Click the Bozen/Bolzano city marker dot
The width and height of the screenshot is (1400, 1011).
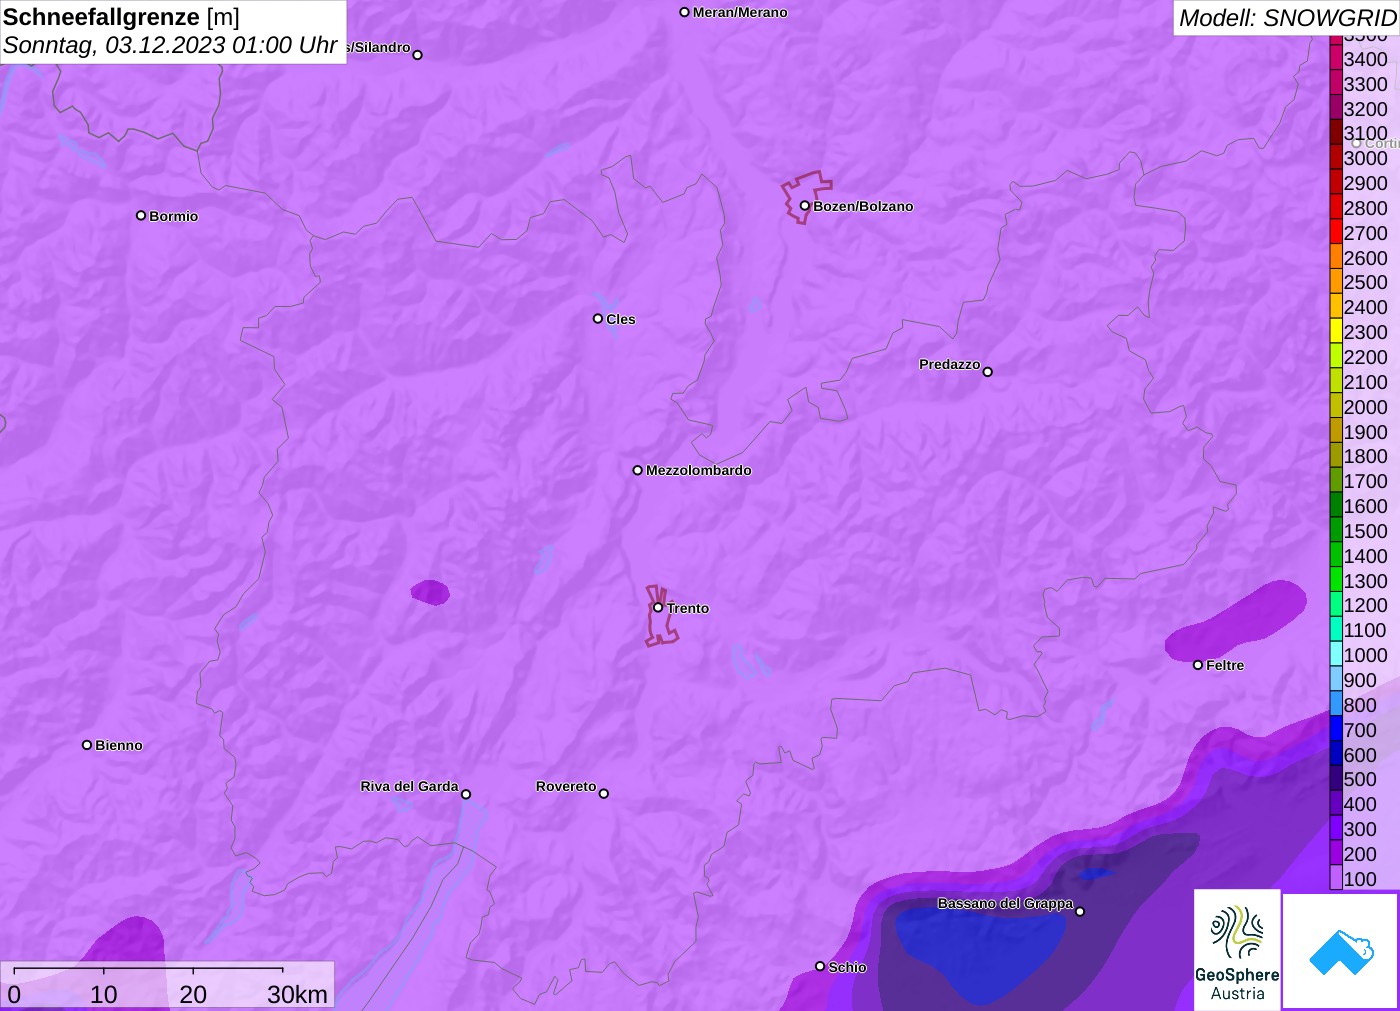pos(805,206)
